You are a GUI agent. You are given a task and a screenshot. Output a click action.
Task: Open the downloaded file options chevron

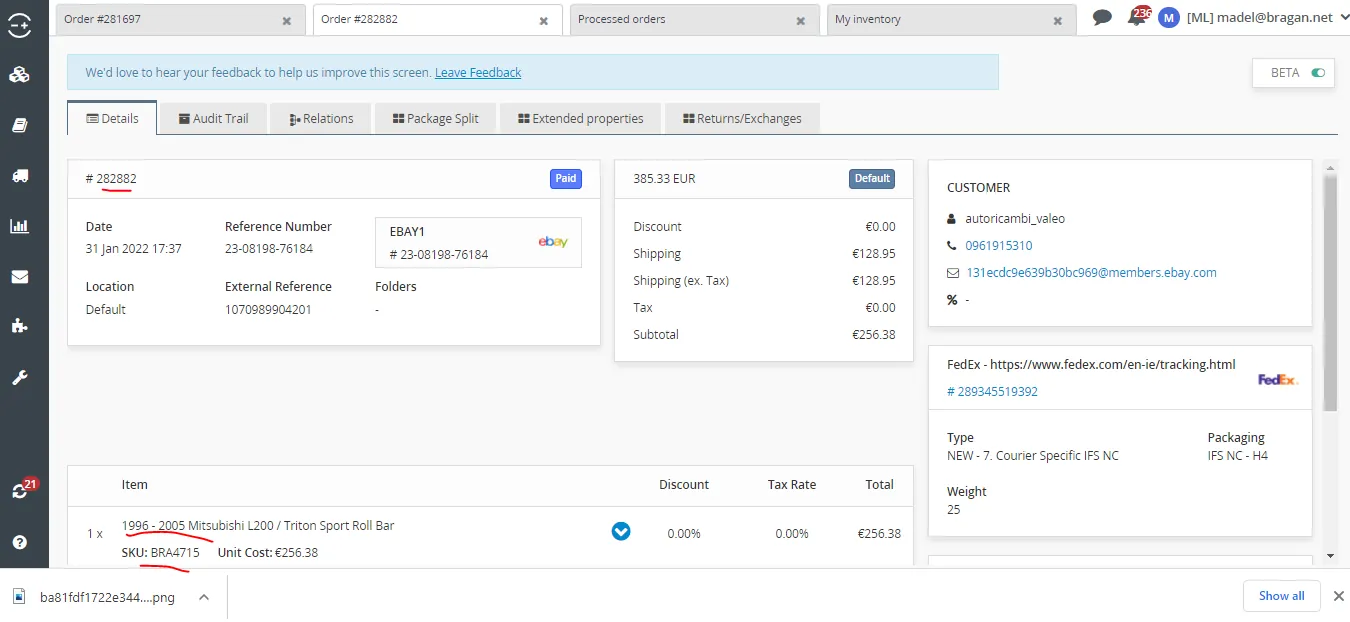pos(203,597)
